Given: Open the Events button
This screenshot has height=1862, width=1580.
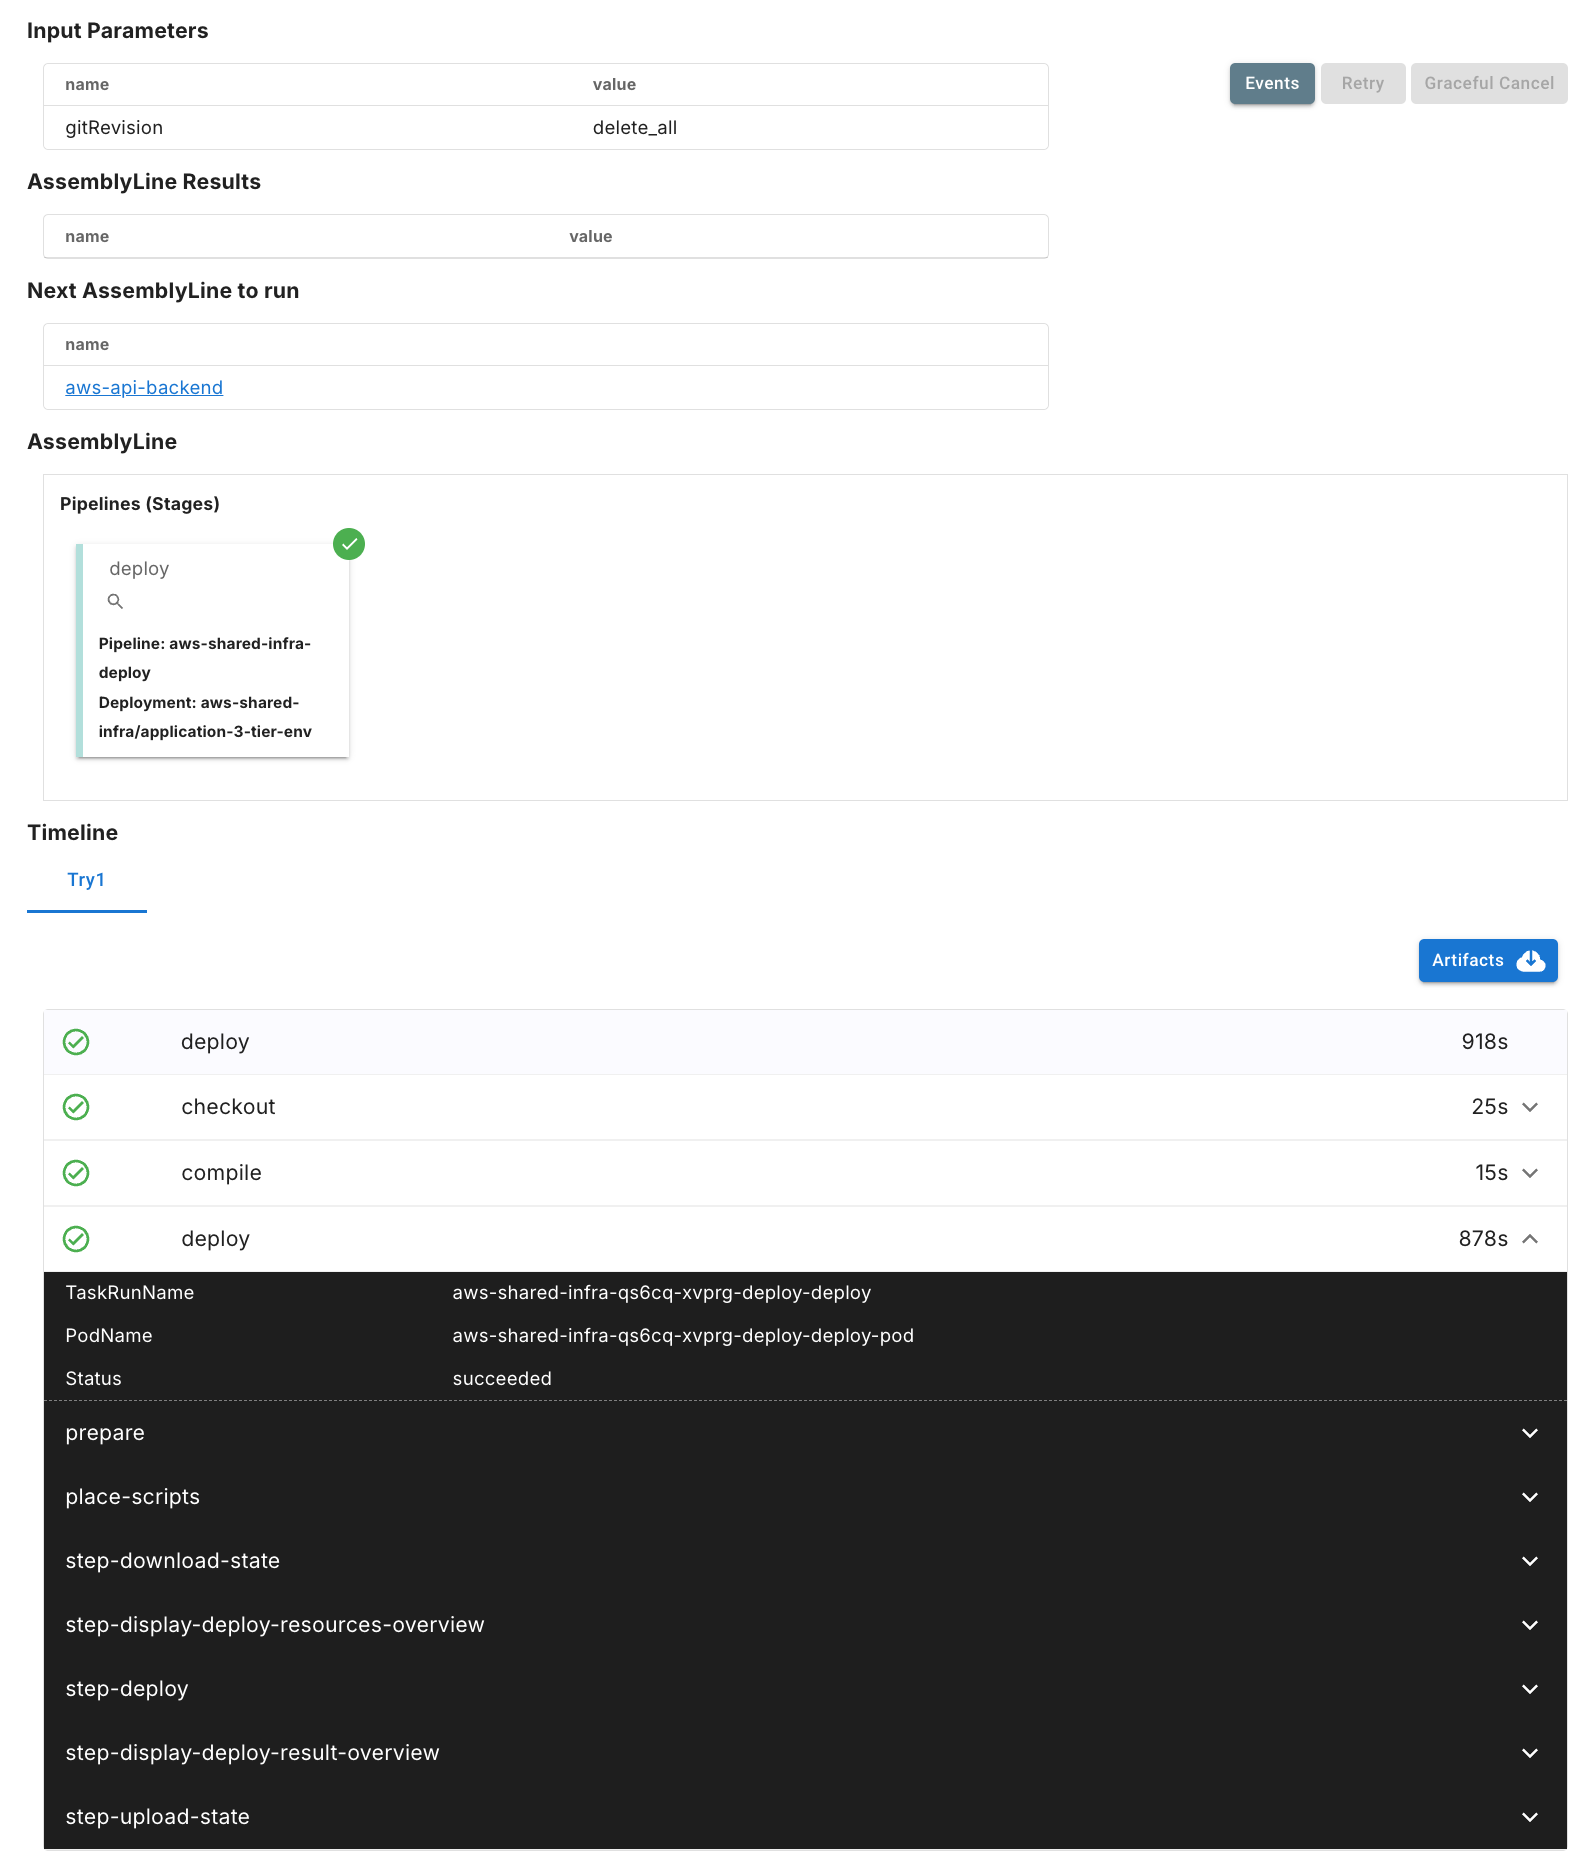Looking at the screenshot, I should (1271, 84).
